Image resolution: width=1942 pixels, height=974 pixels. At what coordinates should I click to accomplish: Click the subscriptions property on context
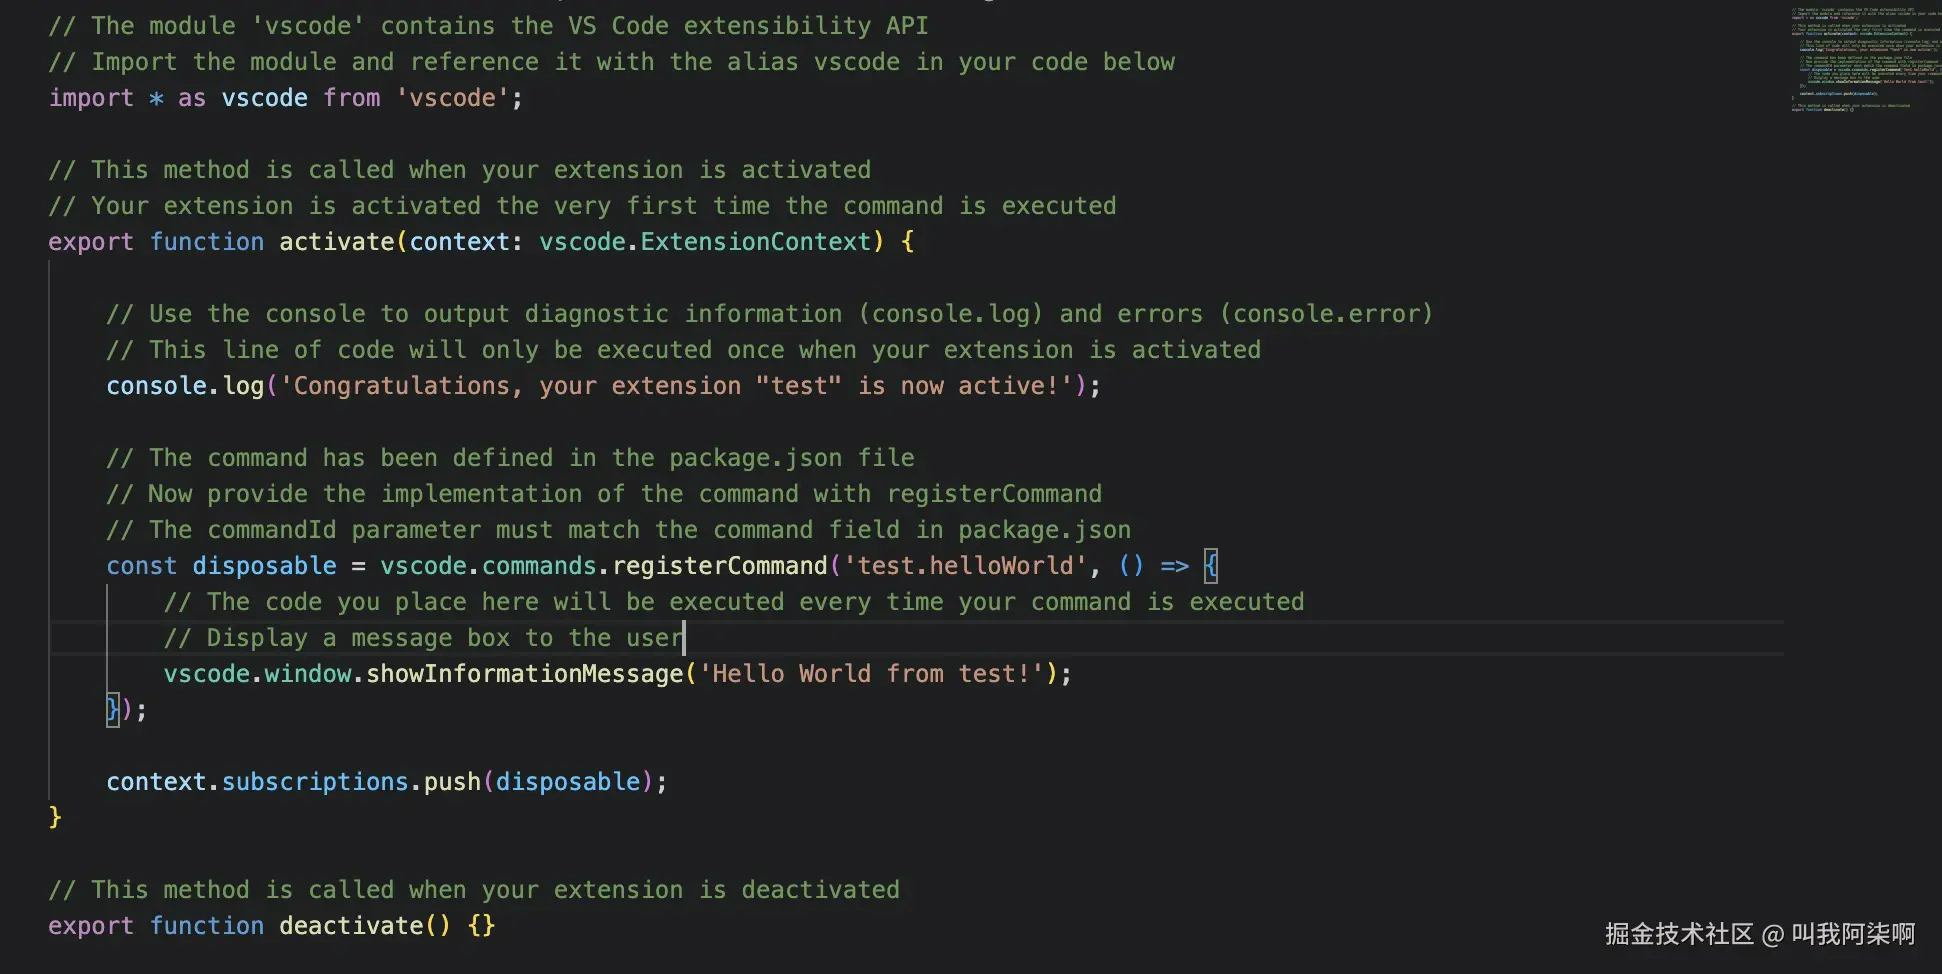[315, 782]
